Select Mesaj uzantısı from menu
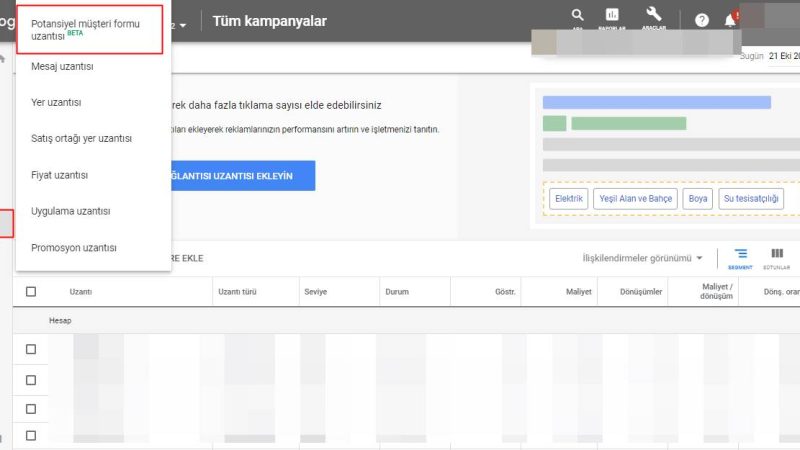The height and width of the screenshot is (450, 800). (x=62, y=66)
